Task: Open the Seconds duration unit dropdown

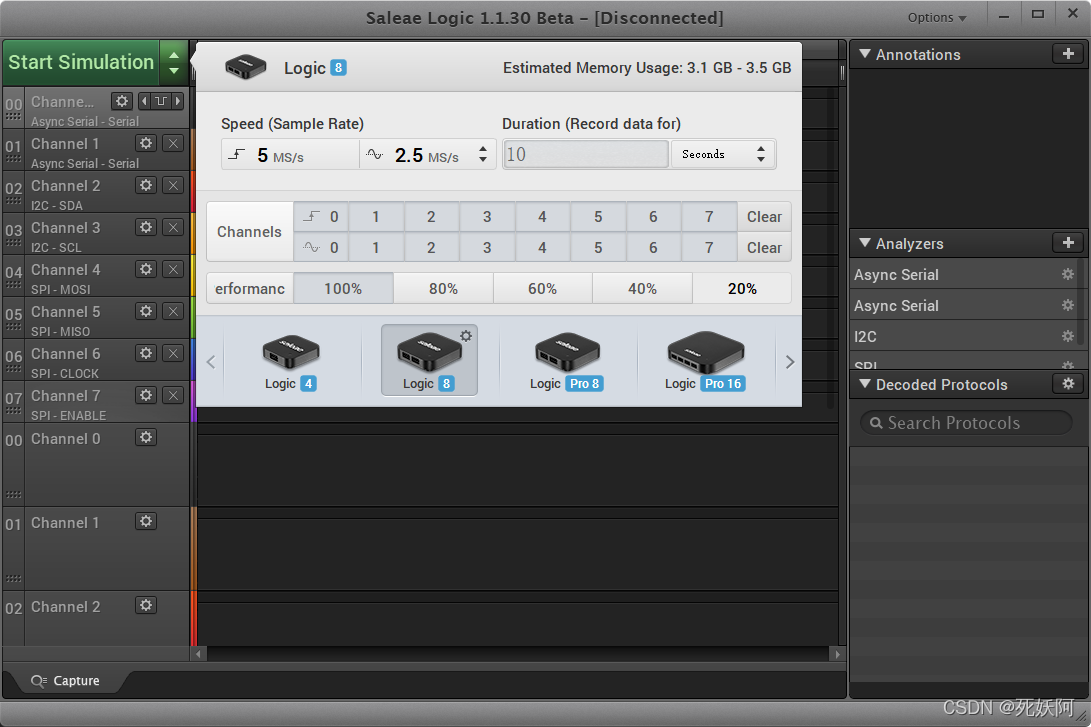Action: (723, 154)
